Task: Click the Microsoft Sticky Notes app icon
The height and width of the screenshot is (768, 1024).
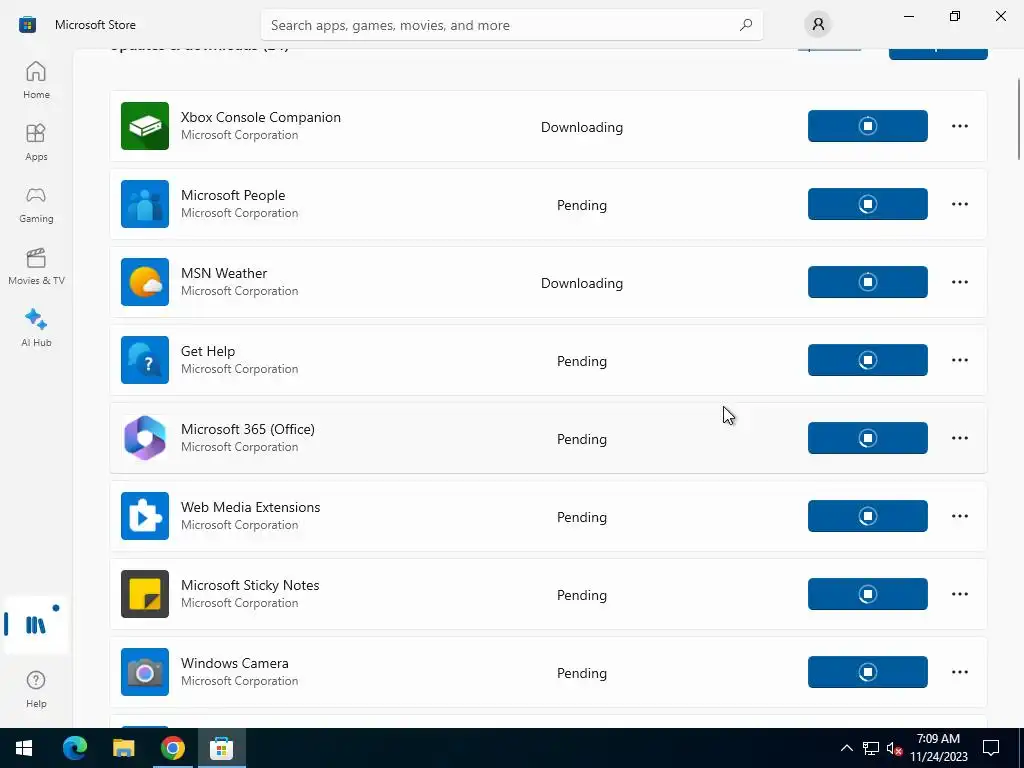Action: click(145, 594)
